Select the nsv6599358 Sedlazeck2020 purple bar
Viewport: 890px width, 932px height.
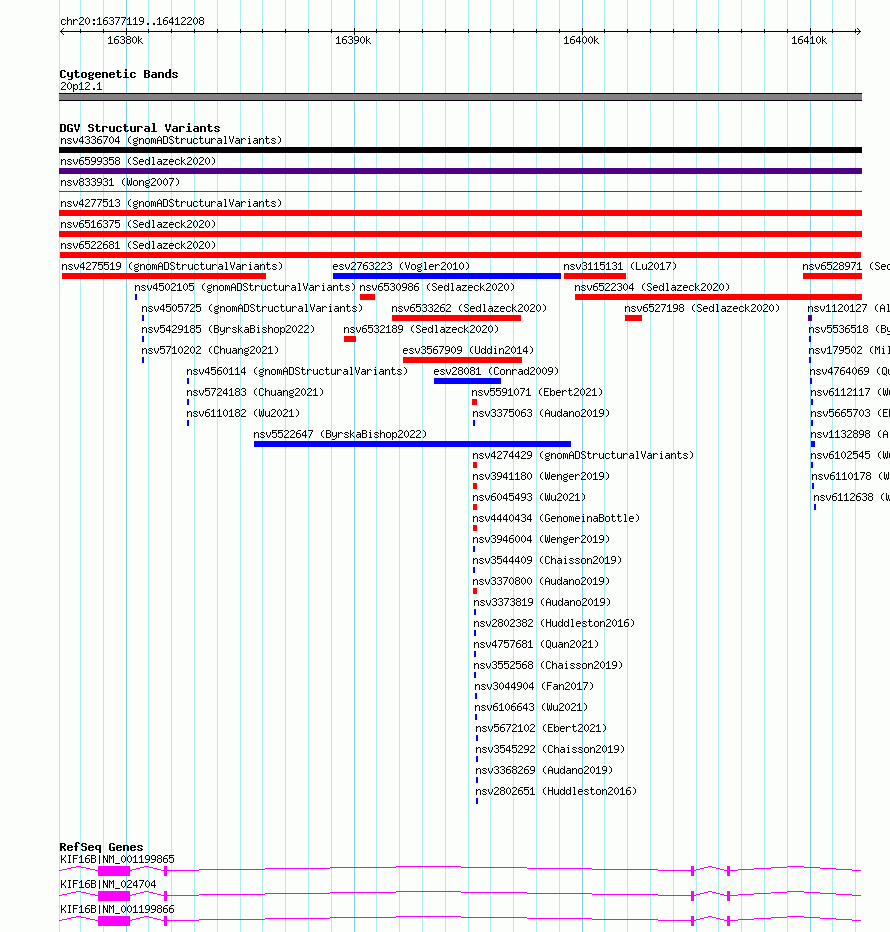(x=460, y=171)
